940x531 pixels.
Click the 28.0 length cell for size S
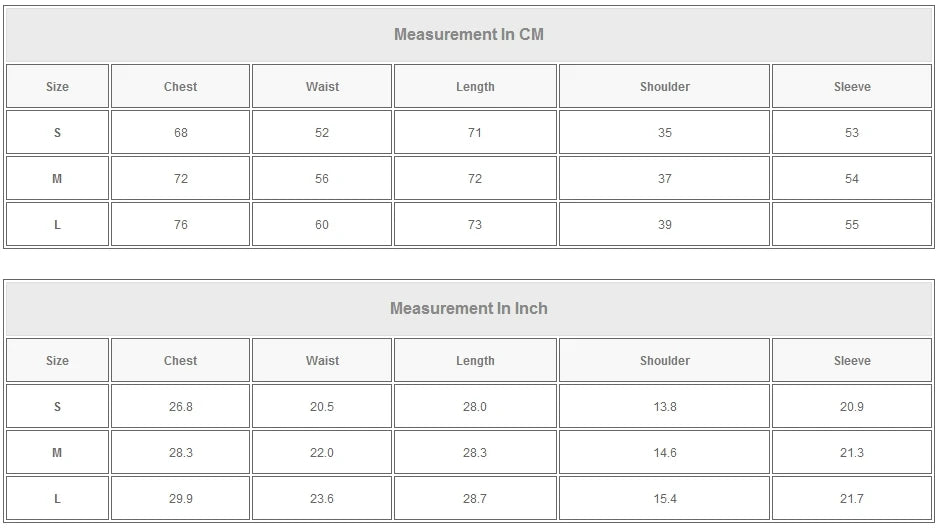click(x=475, y=407)
